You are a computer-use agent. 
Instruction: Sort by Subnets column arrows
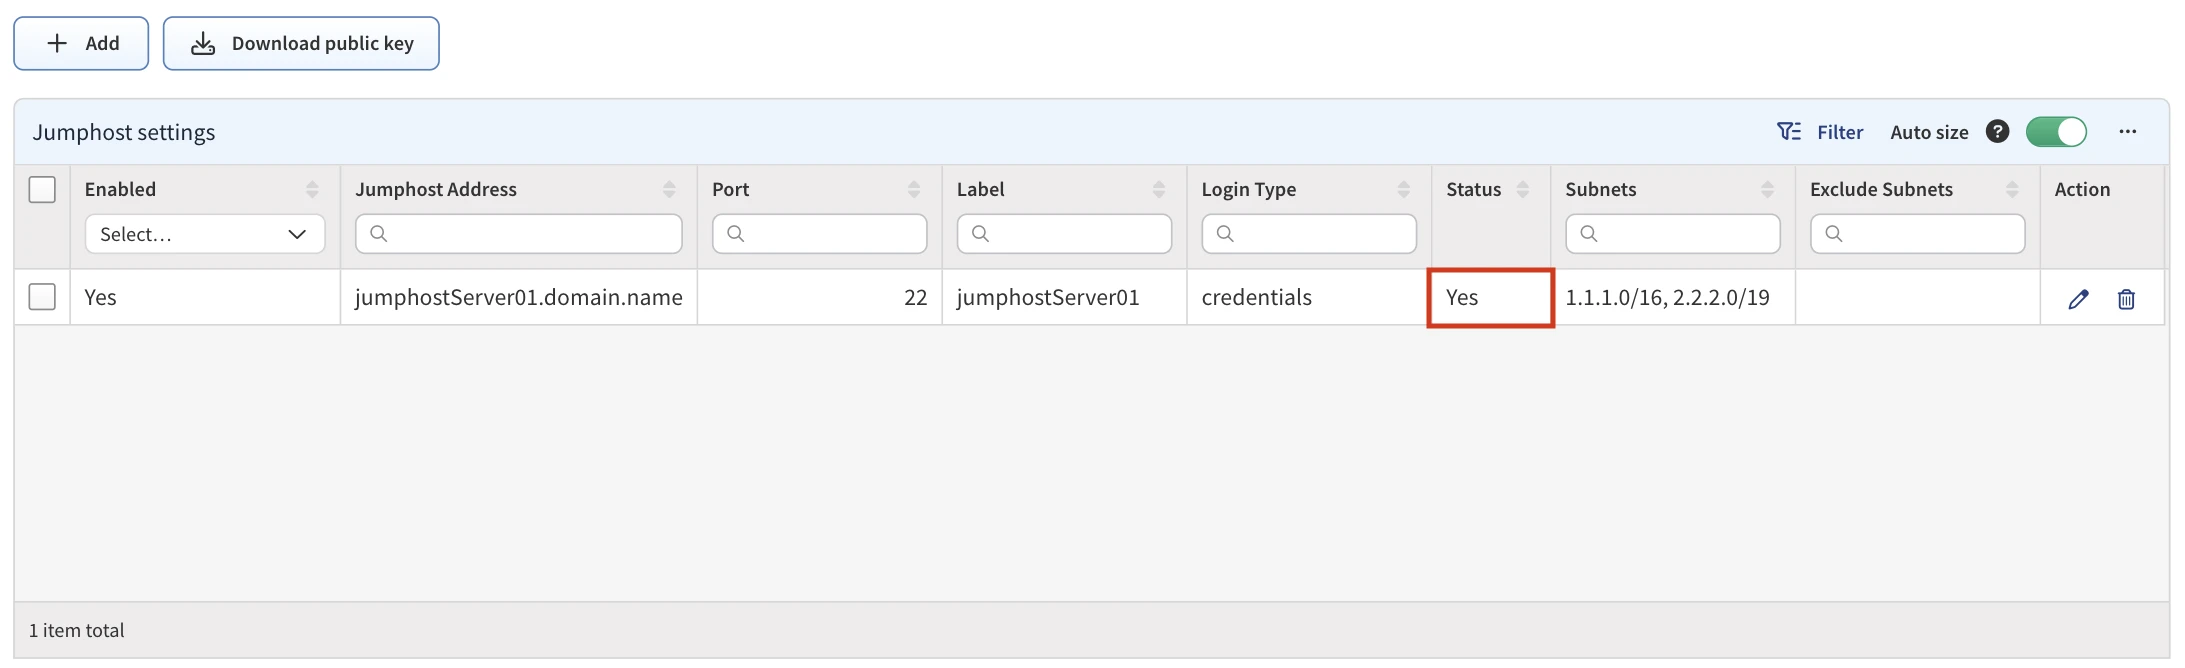tap(1767, 190)
